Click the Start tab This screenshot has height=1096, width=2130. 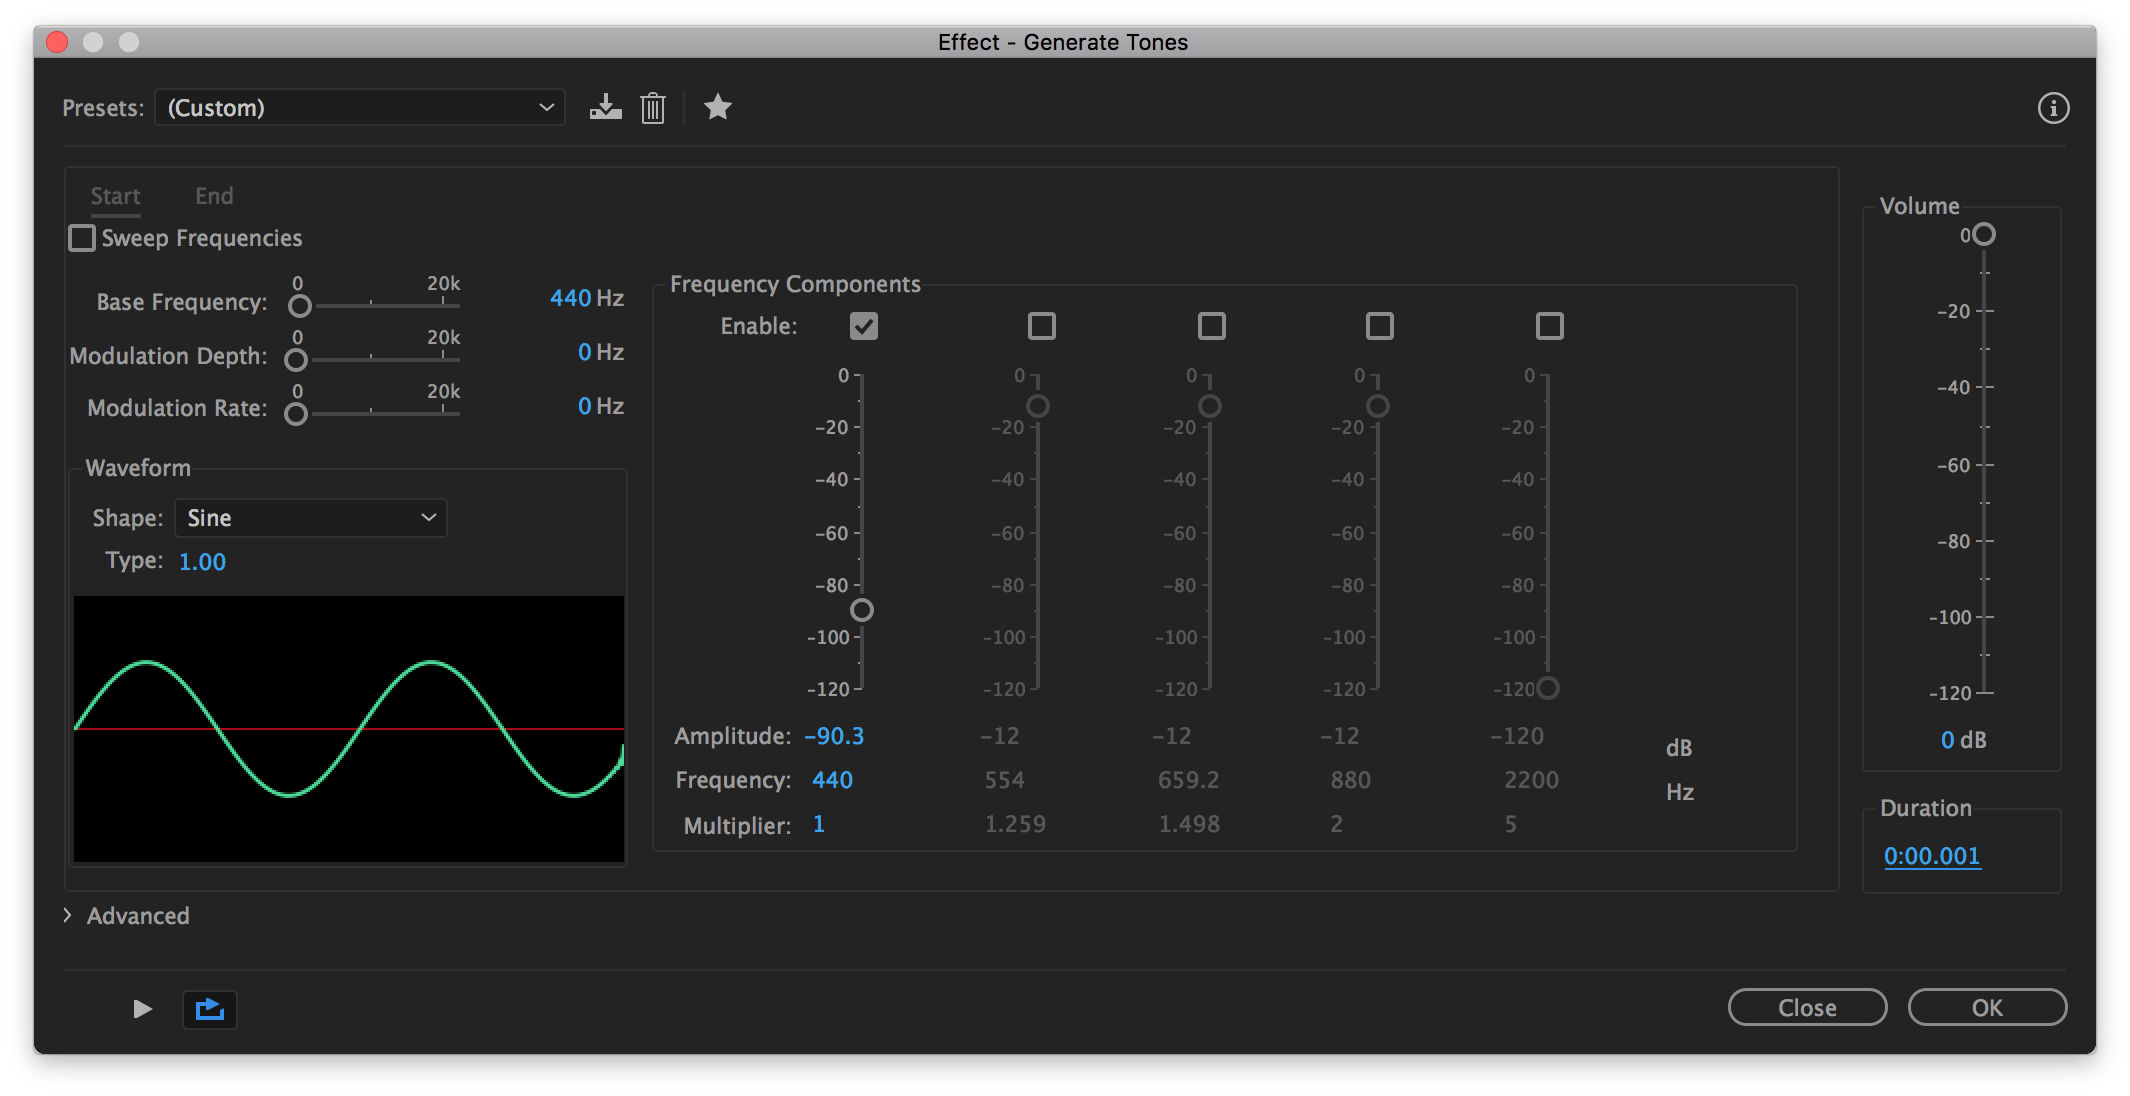point(115,194)
